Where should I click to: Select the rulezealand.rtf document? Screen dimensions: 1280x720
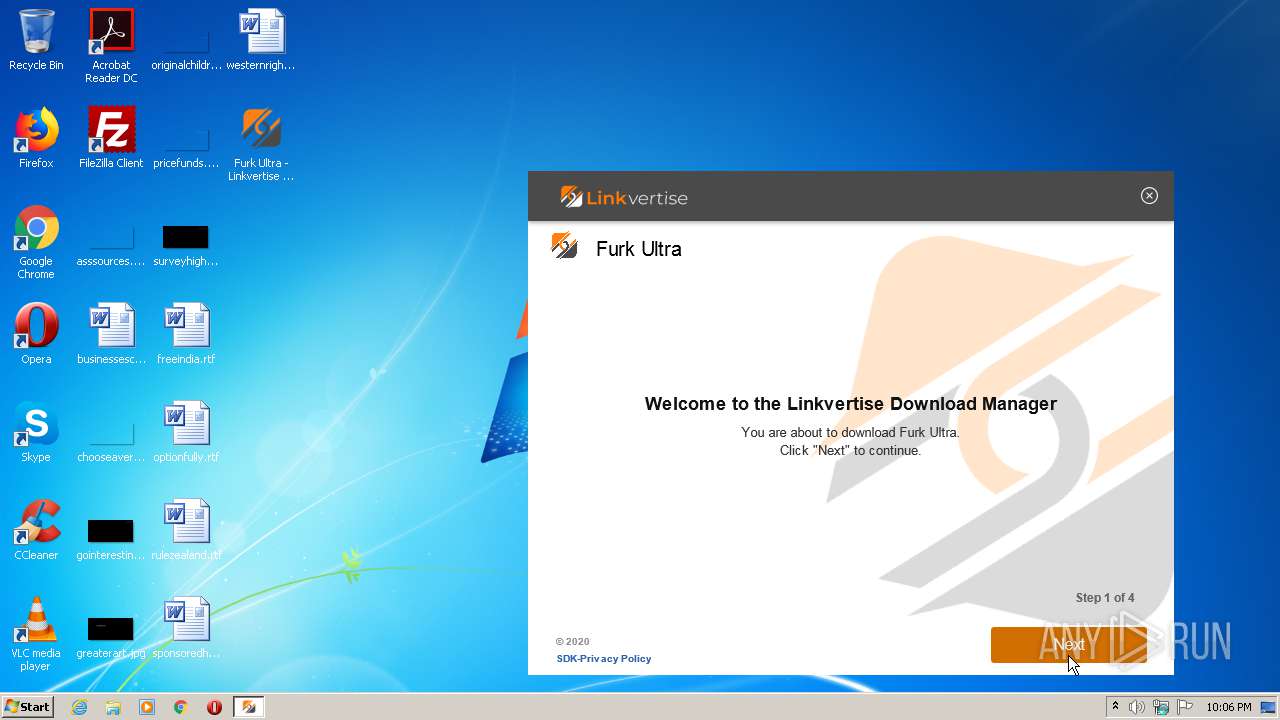click(186, 530)
